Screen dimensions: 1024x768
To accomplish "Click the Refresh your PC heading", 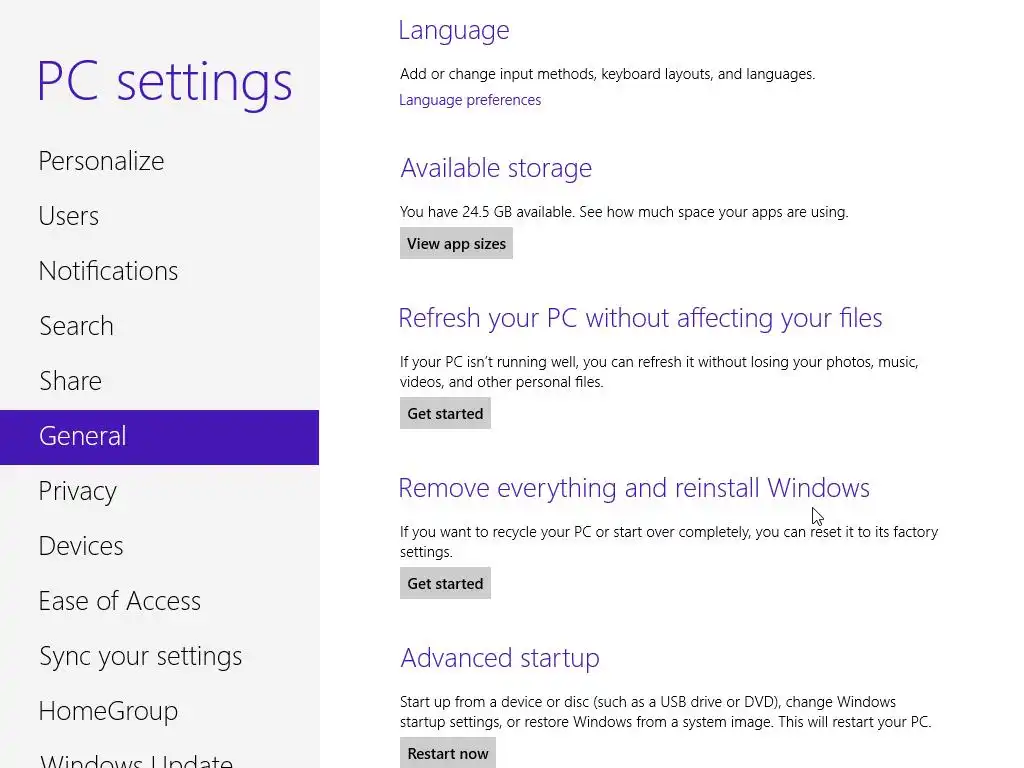I will (641, 318).
